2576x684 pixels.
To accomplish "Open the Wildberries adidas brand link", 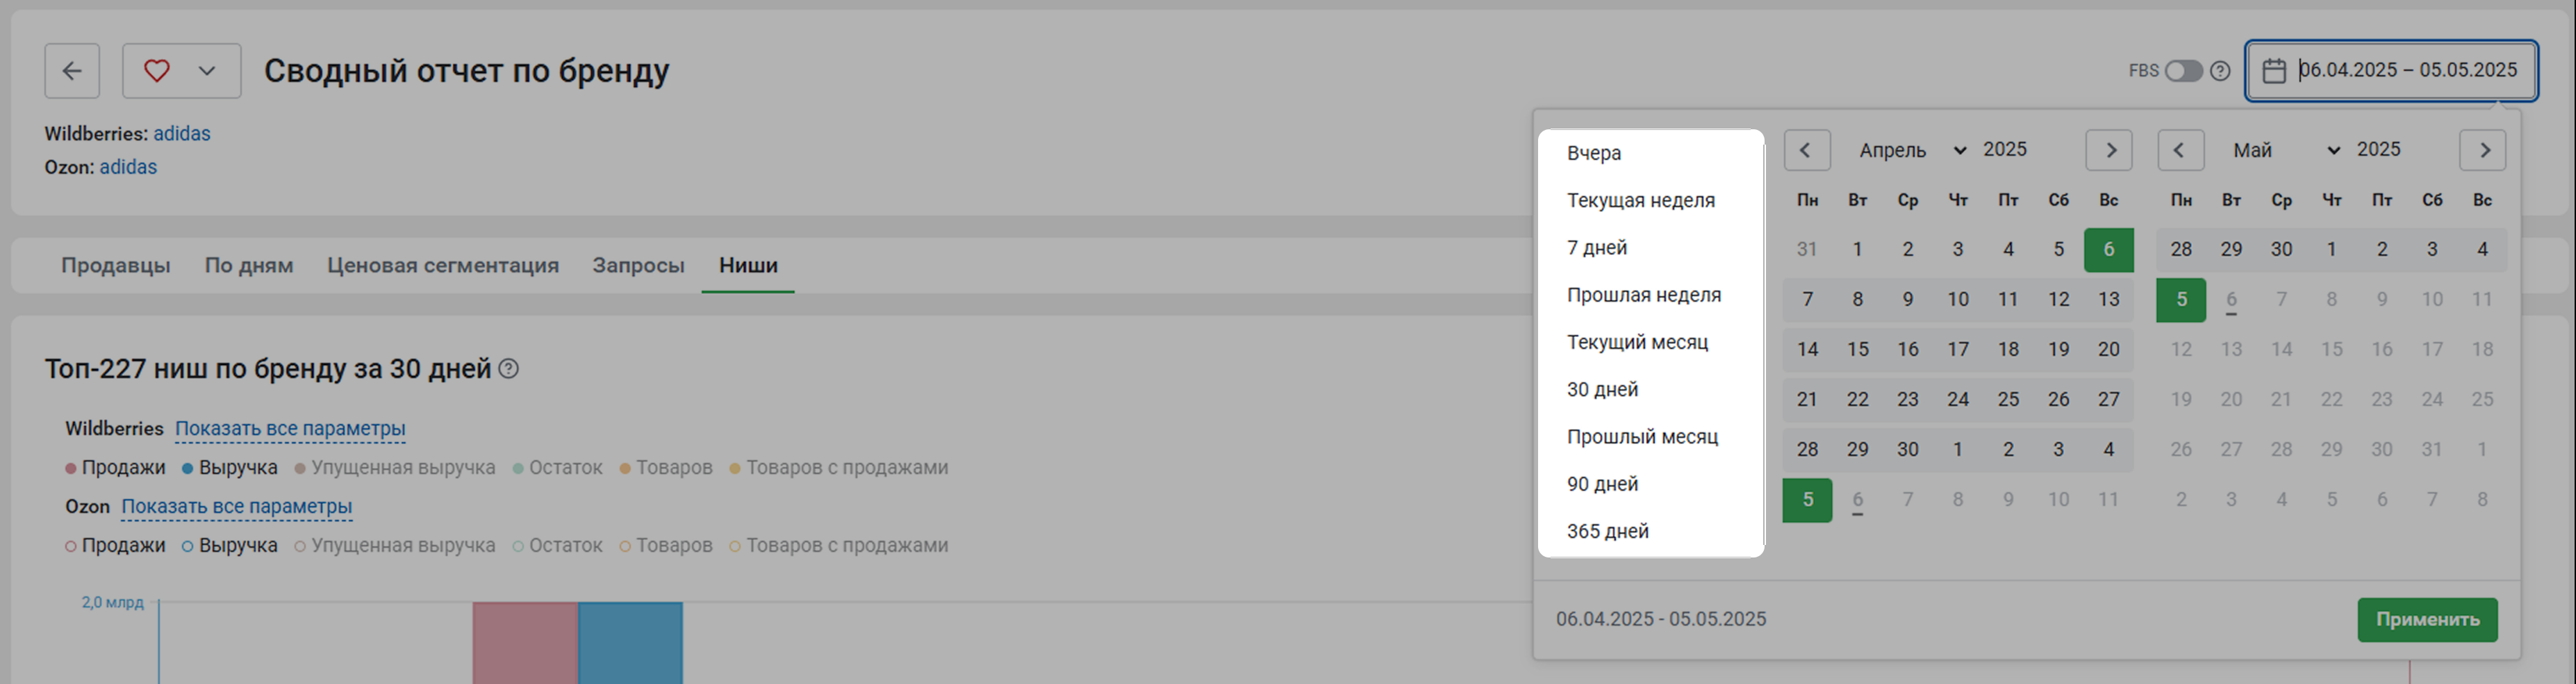I will (182, 134).
